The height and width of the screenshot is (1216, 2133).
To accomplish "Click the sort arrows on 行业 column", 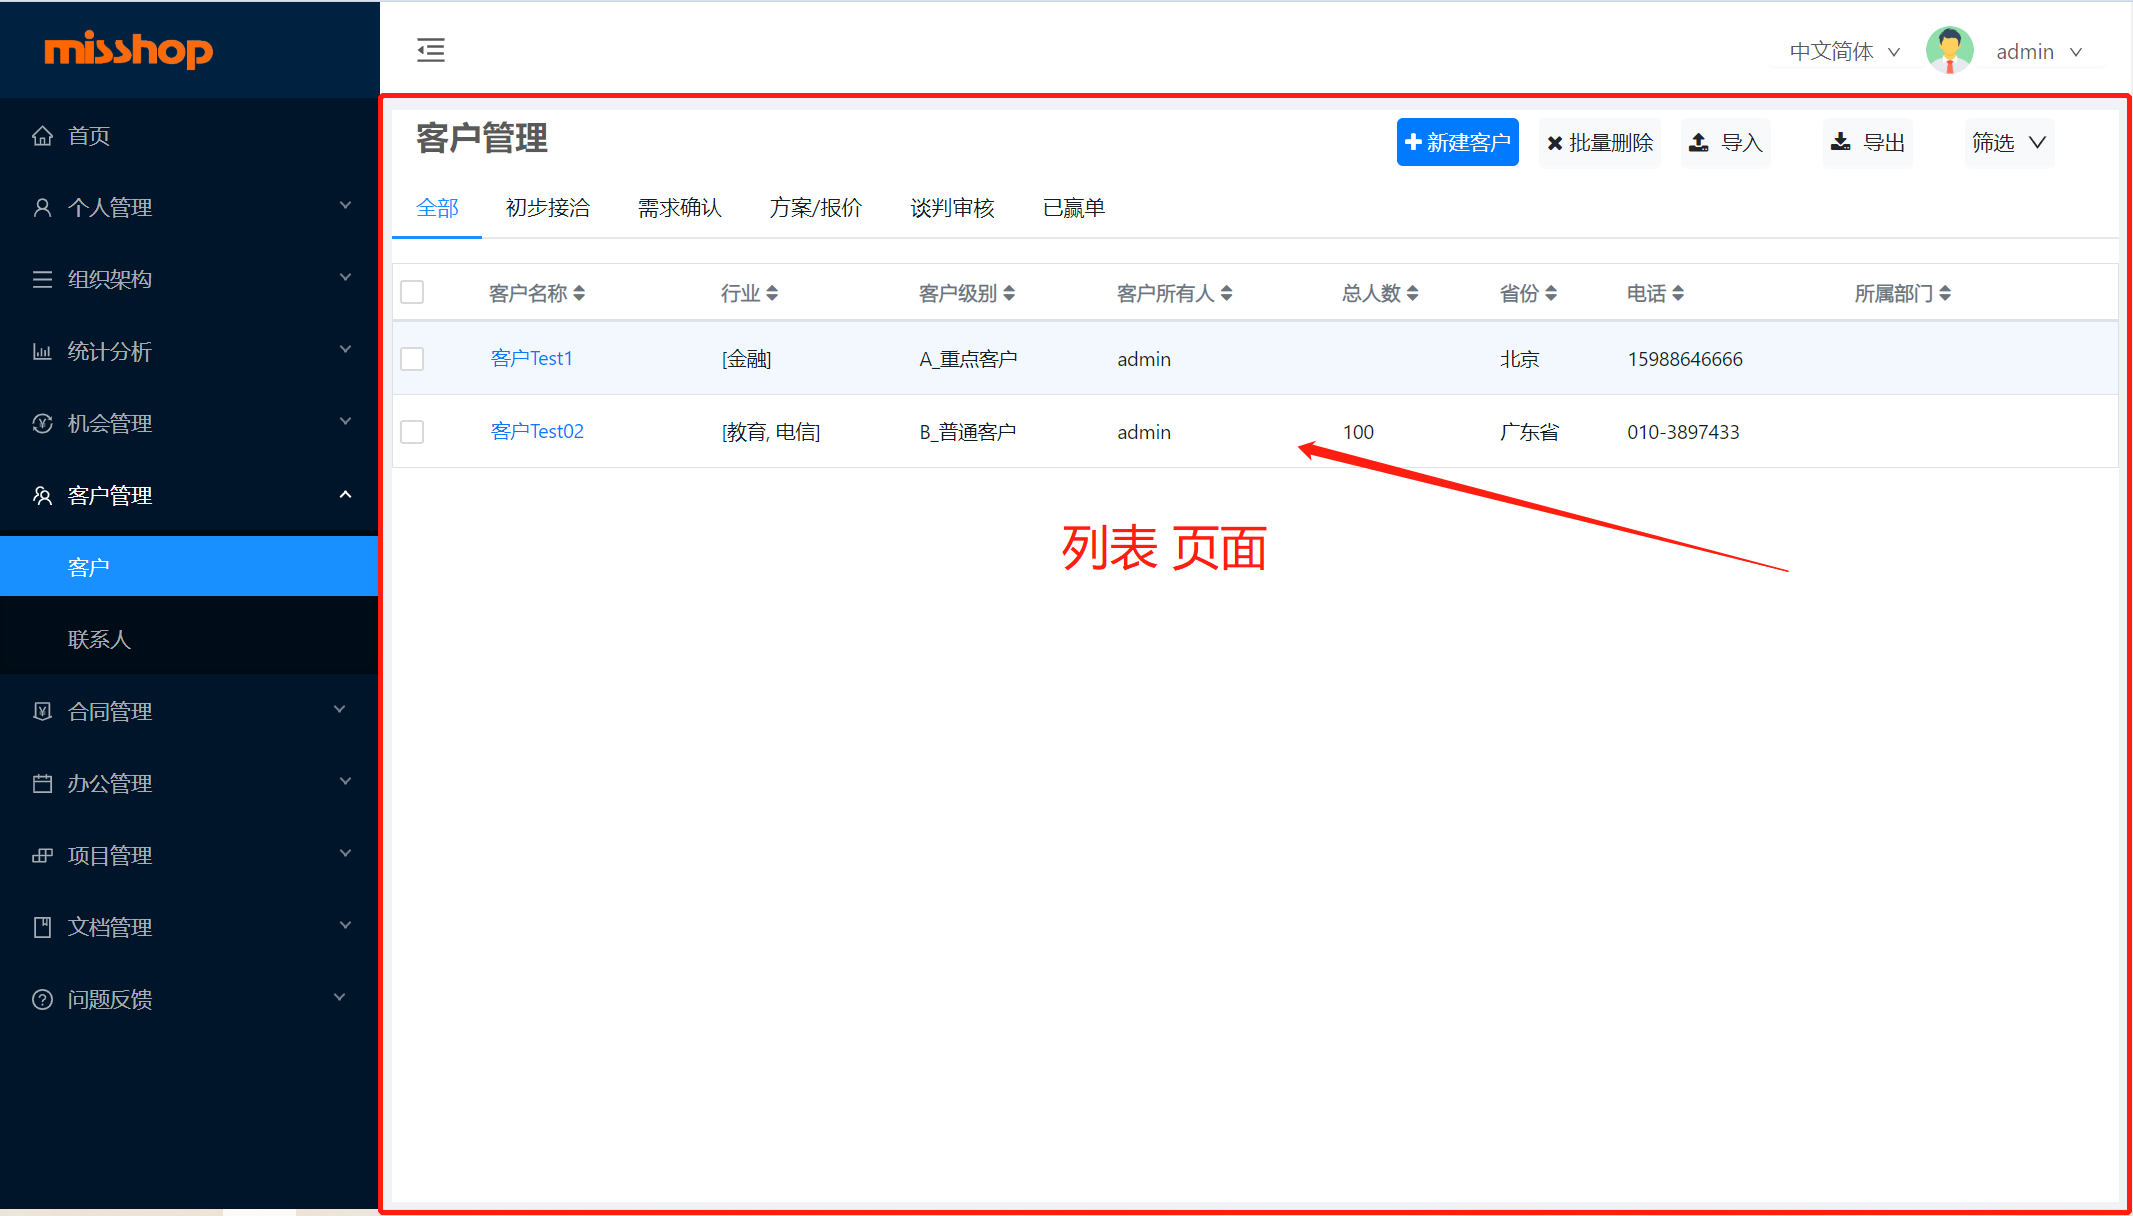I will pyautogui.click(x=772, y=293).
